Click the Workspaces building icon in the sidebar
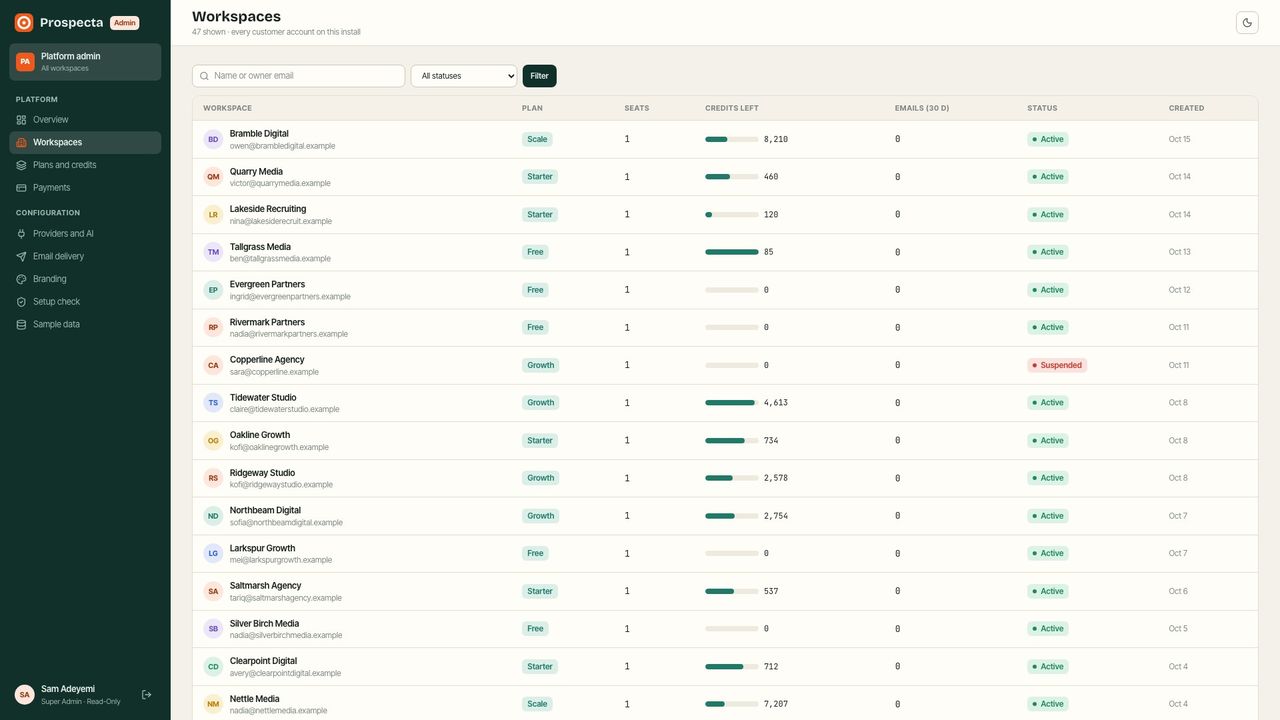Screen dimensions: 1280x720 (22, 143)
